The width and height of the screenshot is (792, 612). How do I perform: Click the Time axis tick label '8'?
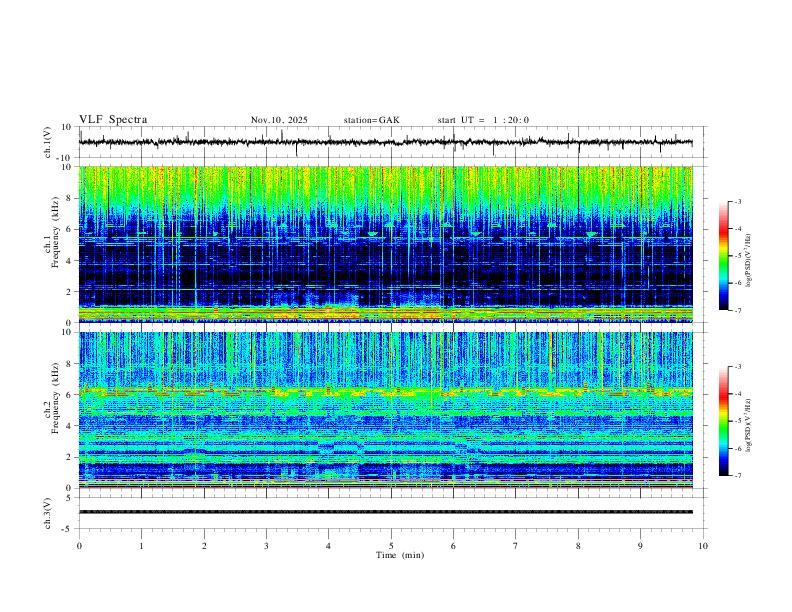(578, 546)
